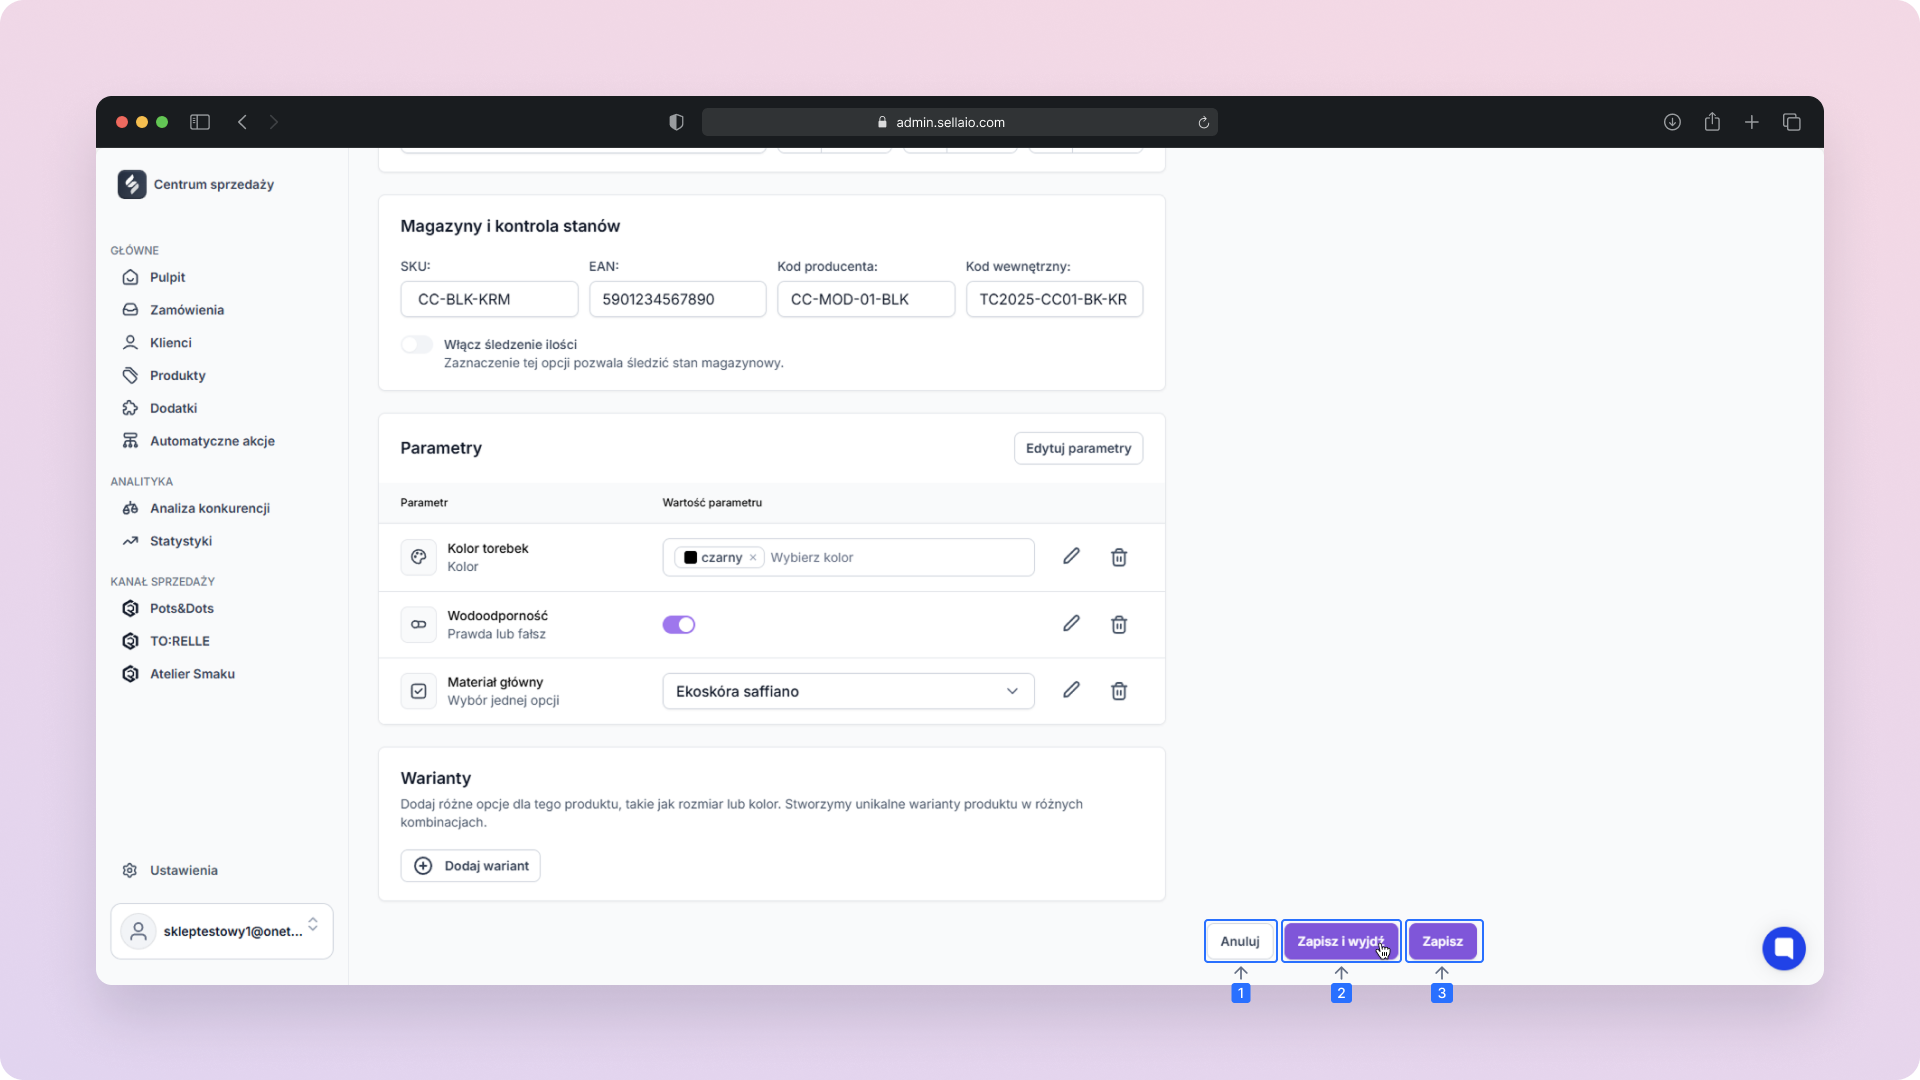Screen dimensions: 1920x1080
Task: Click the Sellaio logo icon in sidebar
Action: [131, 184]
